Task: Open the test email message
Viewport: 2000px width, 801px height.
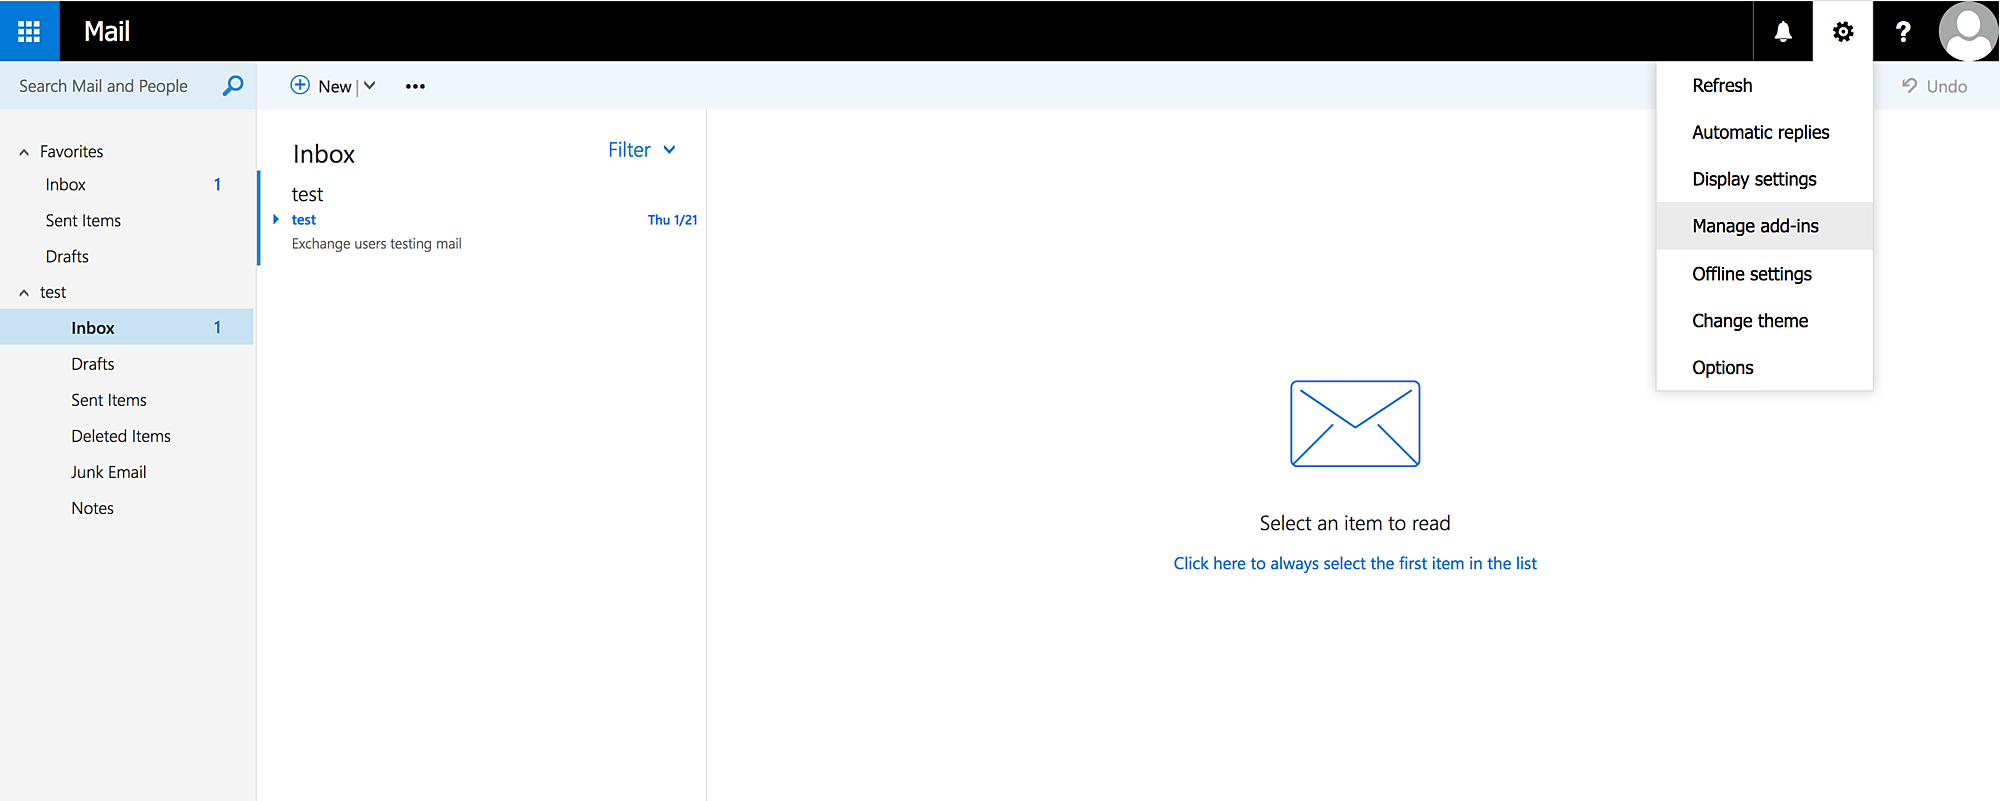Action: point(482,219)
